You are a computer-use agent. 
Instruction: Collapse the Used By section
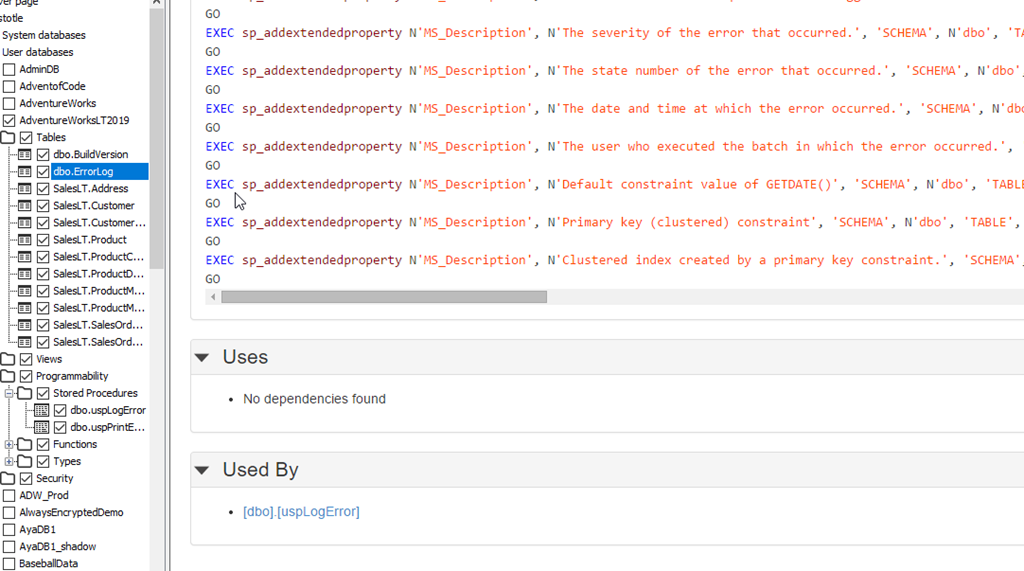pos(202,470)
